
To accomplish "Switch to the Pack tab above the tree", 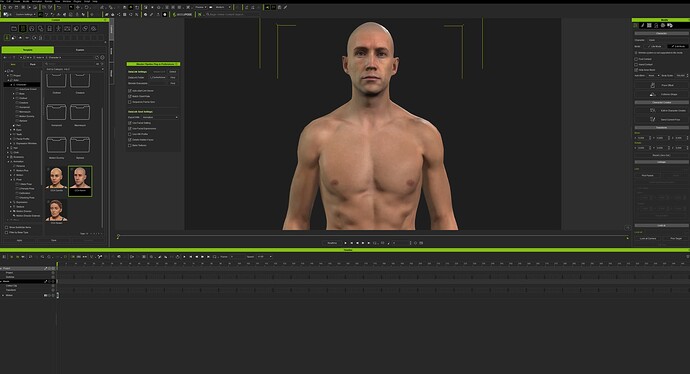I will 33,64.
